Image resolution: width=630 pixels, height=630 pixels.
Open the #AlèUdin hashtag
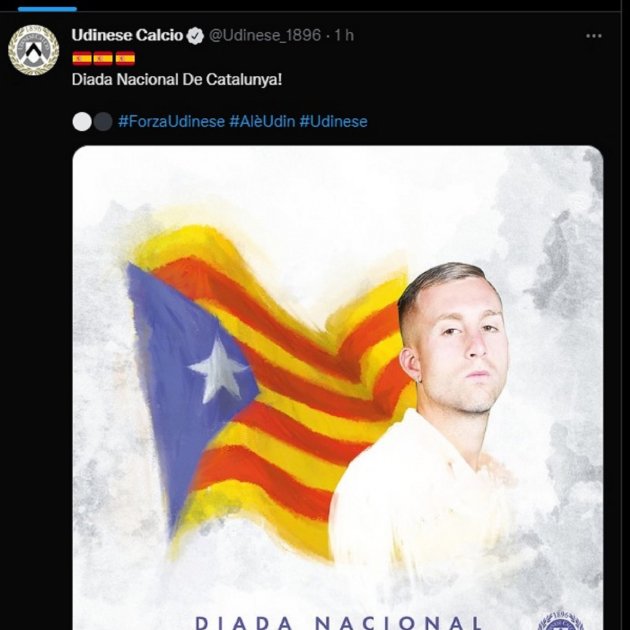coord(262,121)
